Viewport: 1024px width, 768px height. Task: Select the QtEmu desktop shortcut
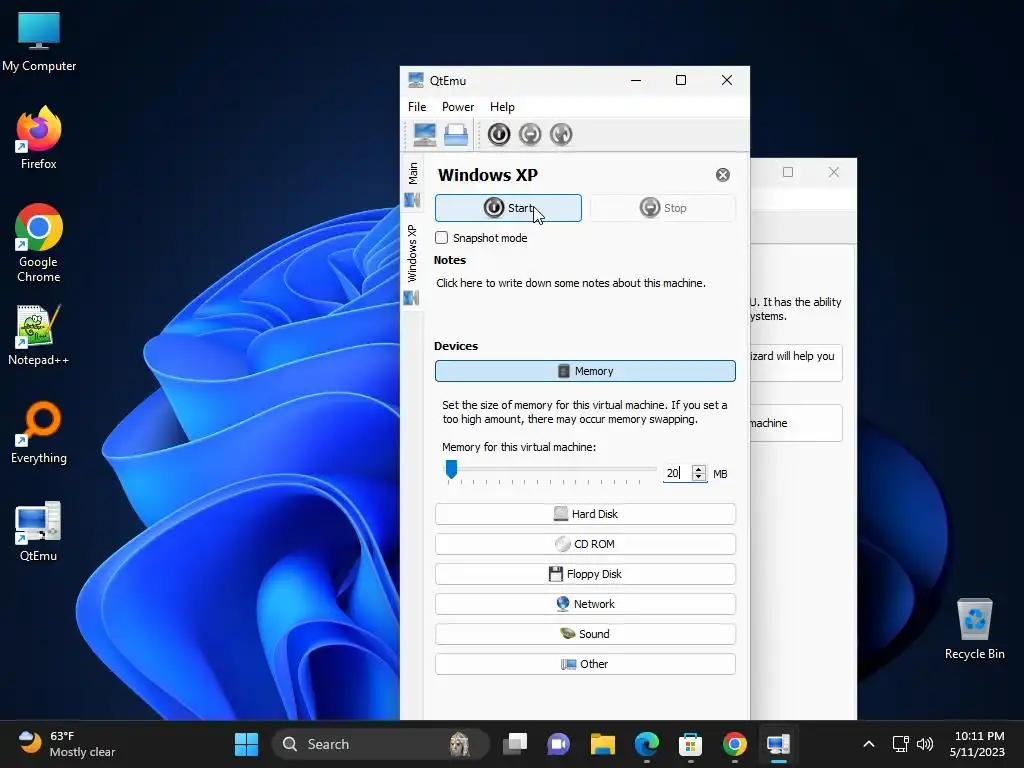(x=39, y=531)
